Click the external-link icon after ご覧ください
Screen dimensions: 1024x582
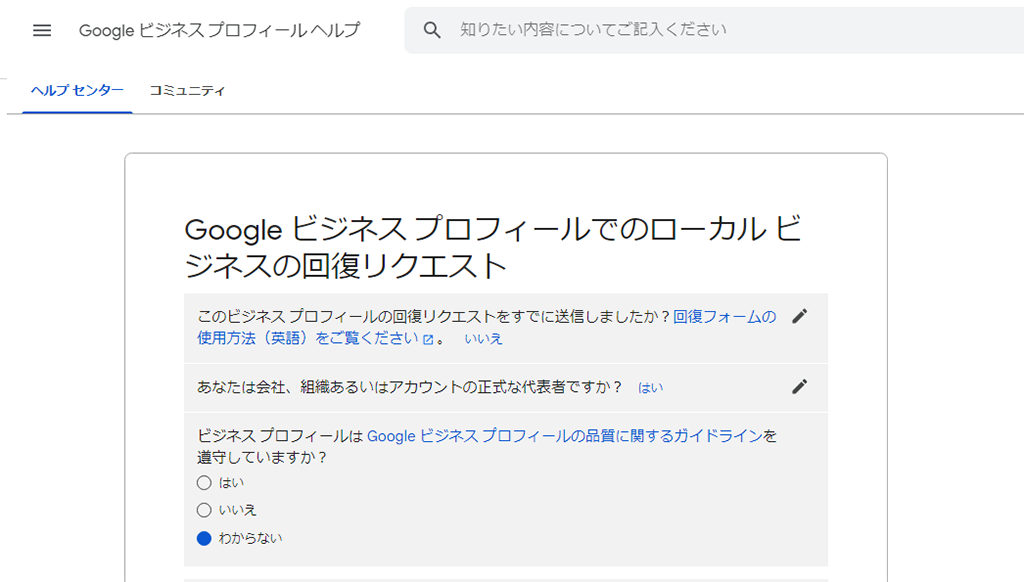pyautogui.click(x=428, y=340)
